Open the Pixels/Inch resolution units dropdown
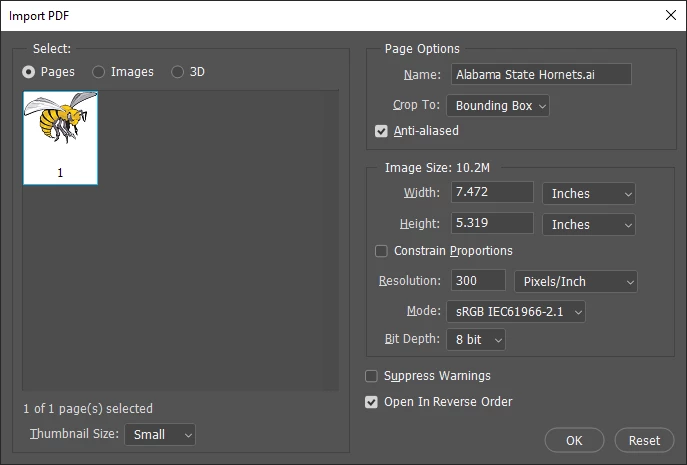 pyautogui.click(x=576, y=281)
